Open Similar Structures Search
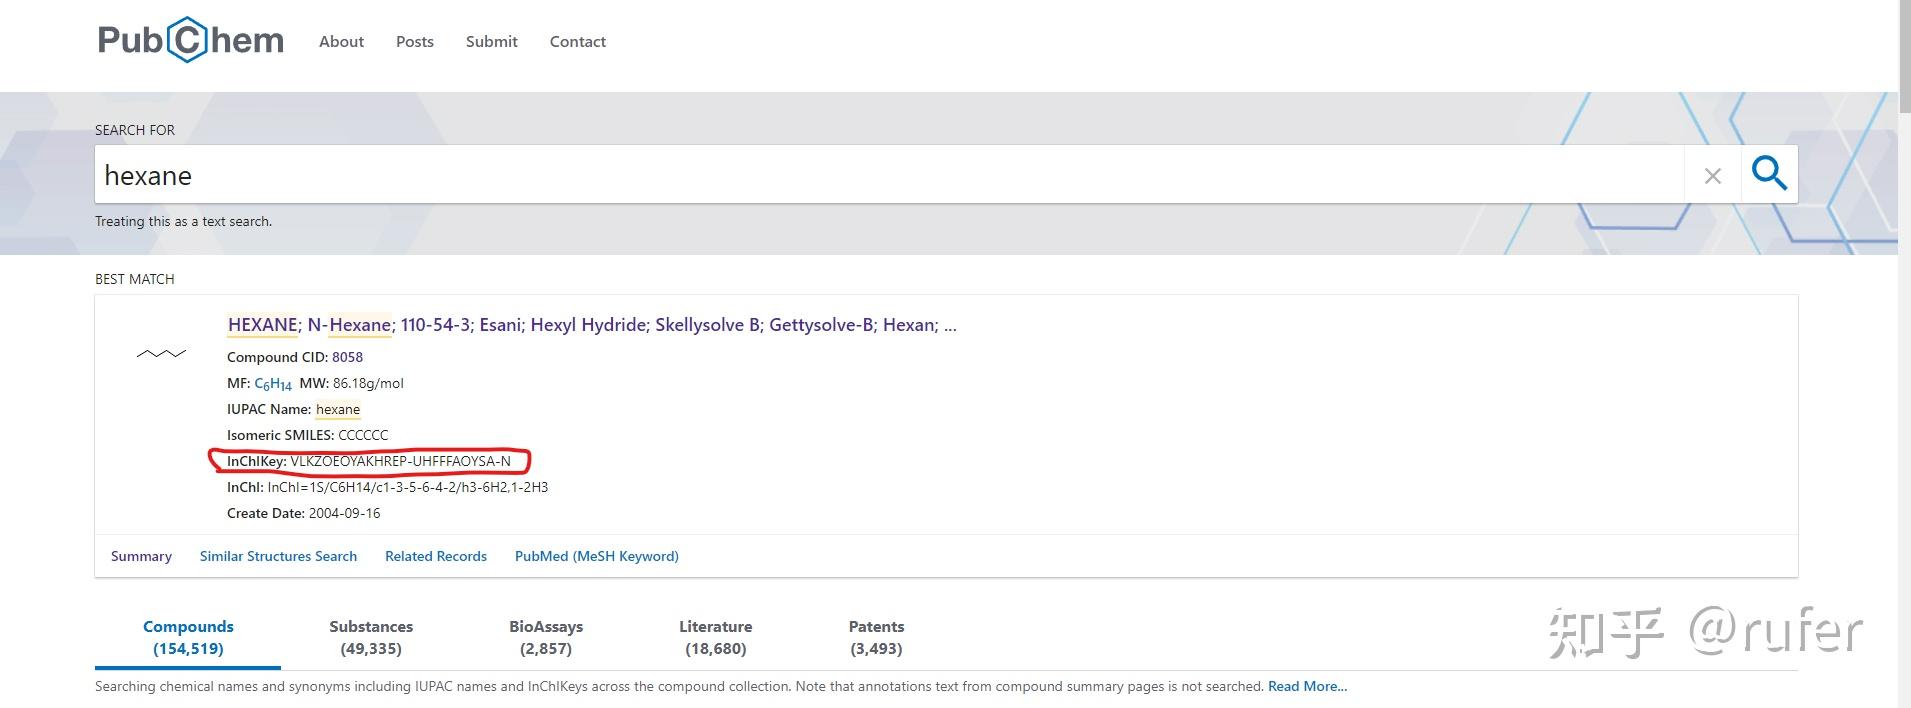1911x708 pixels. click(278, 556)
